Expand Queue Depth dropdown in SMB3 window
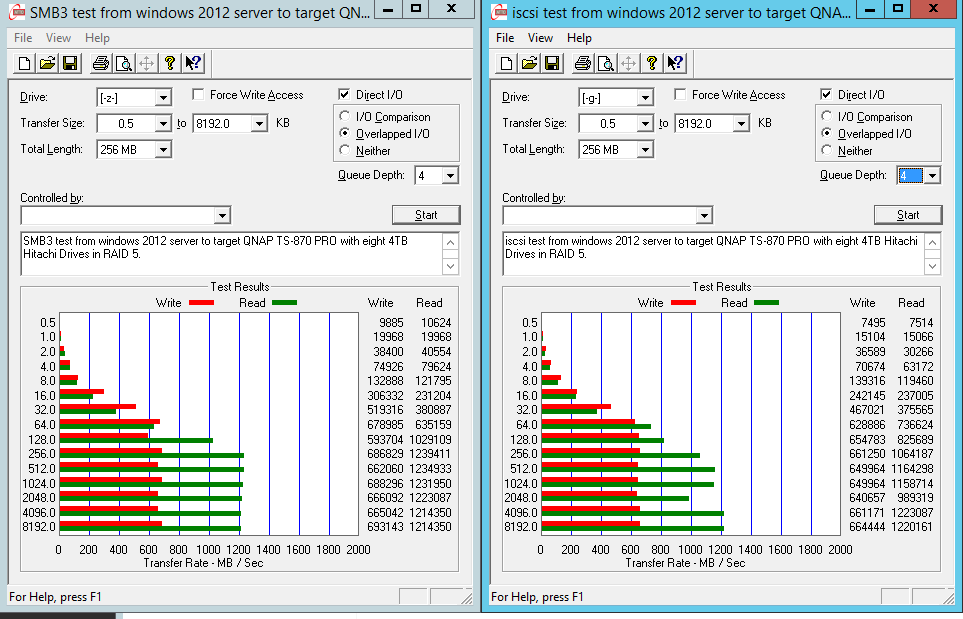The width and height of the screenshot is (963, 619). 450,176
